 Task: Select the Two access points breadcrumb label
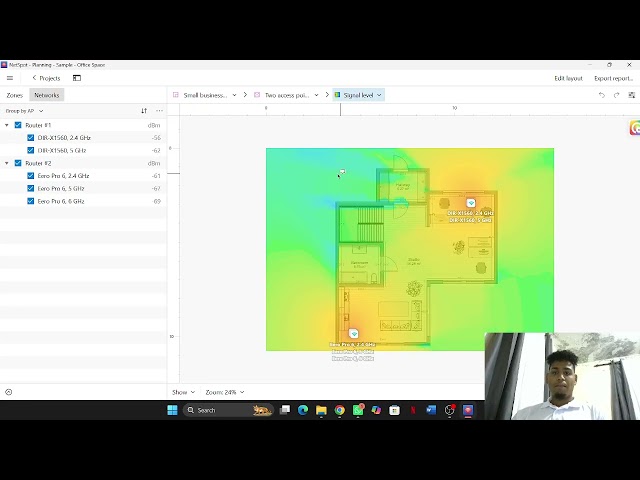point(287,95)
